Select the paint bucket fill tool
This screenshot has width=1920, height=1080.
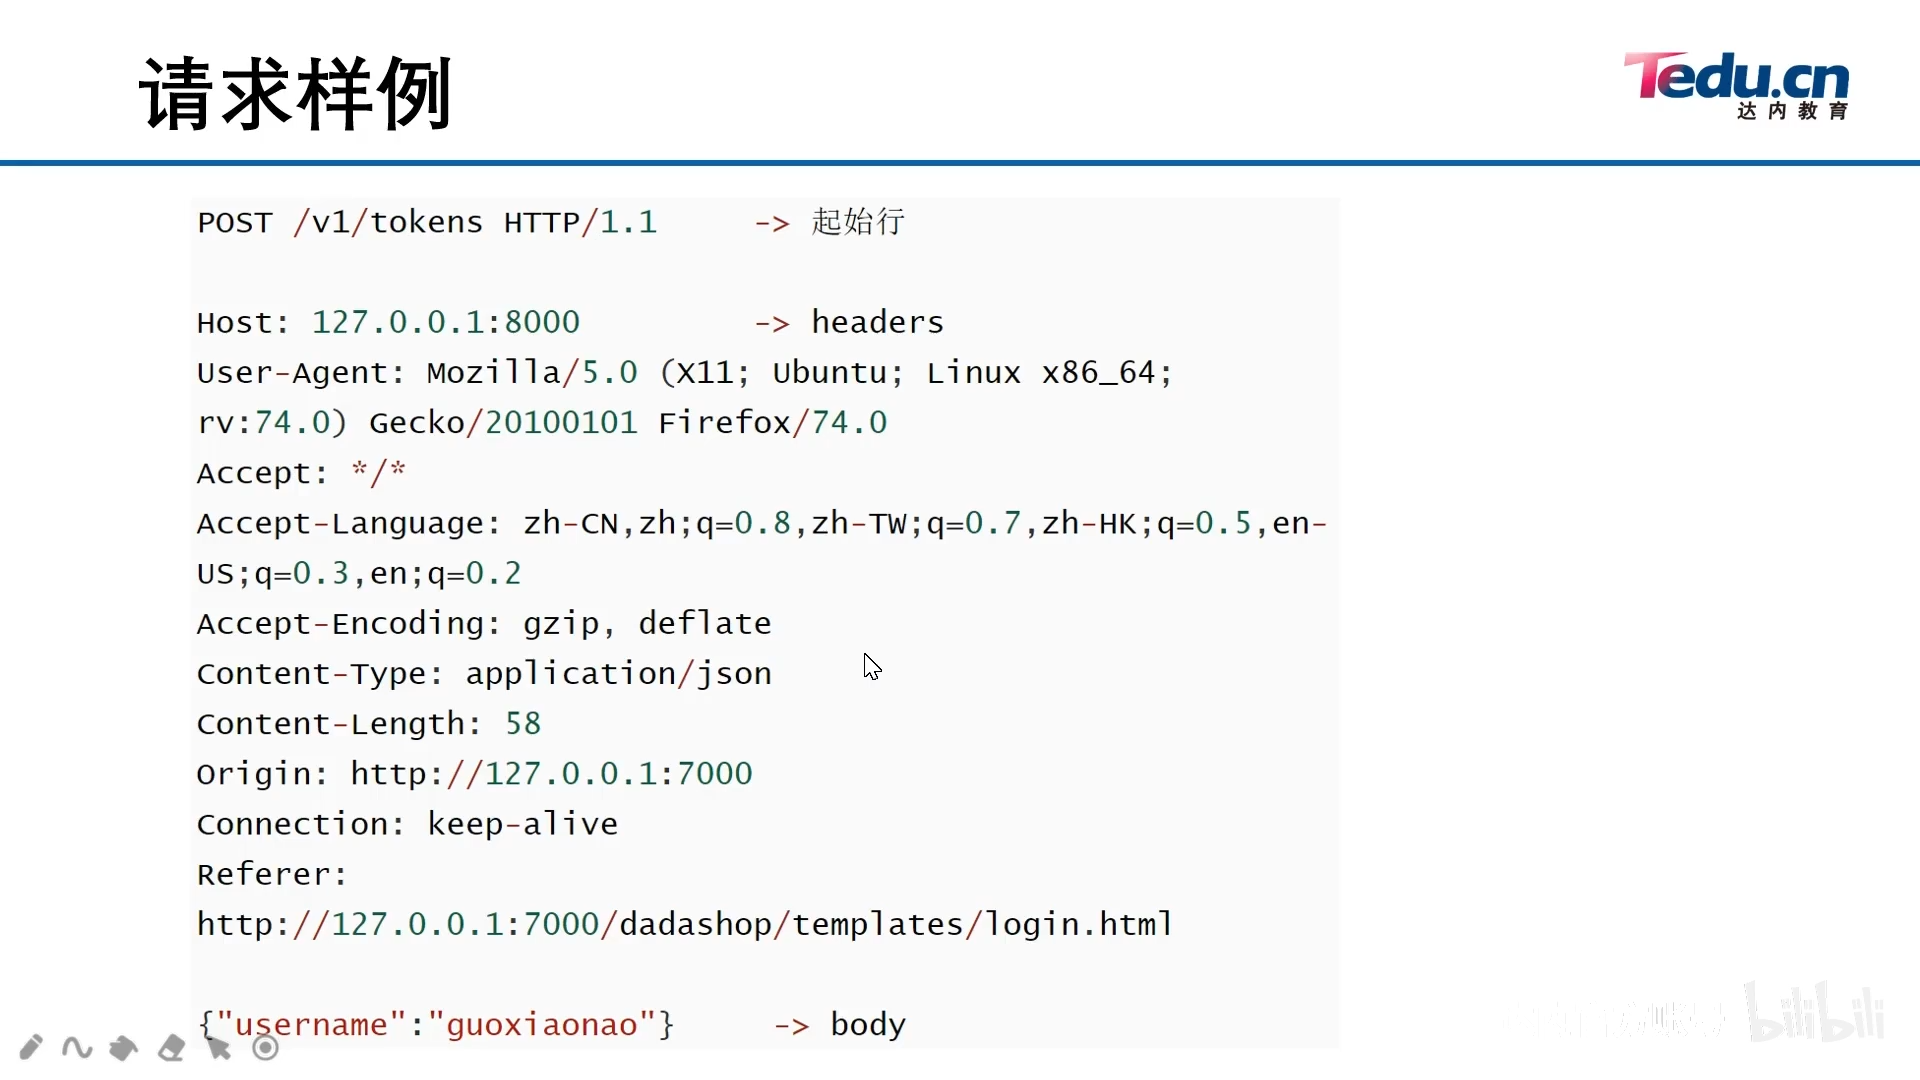coord(124,1047)
